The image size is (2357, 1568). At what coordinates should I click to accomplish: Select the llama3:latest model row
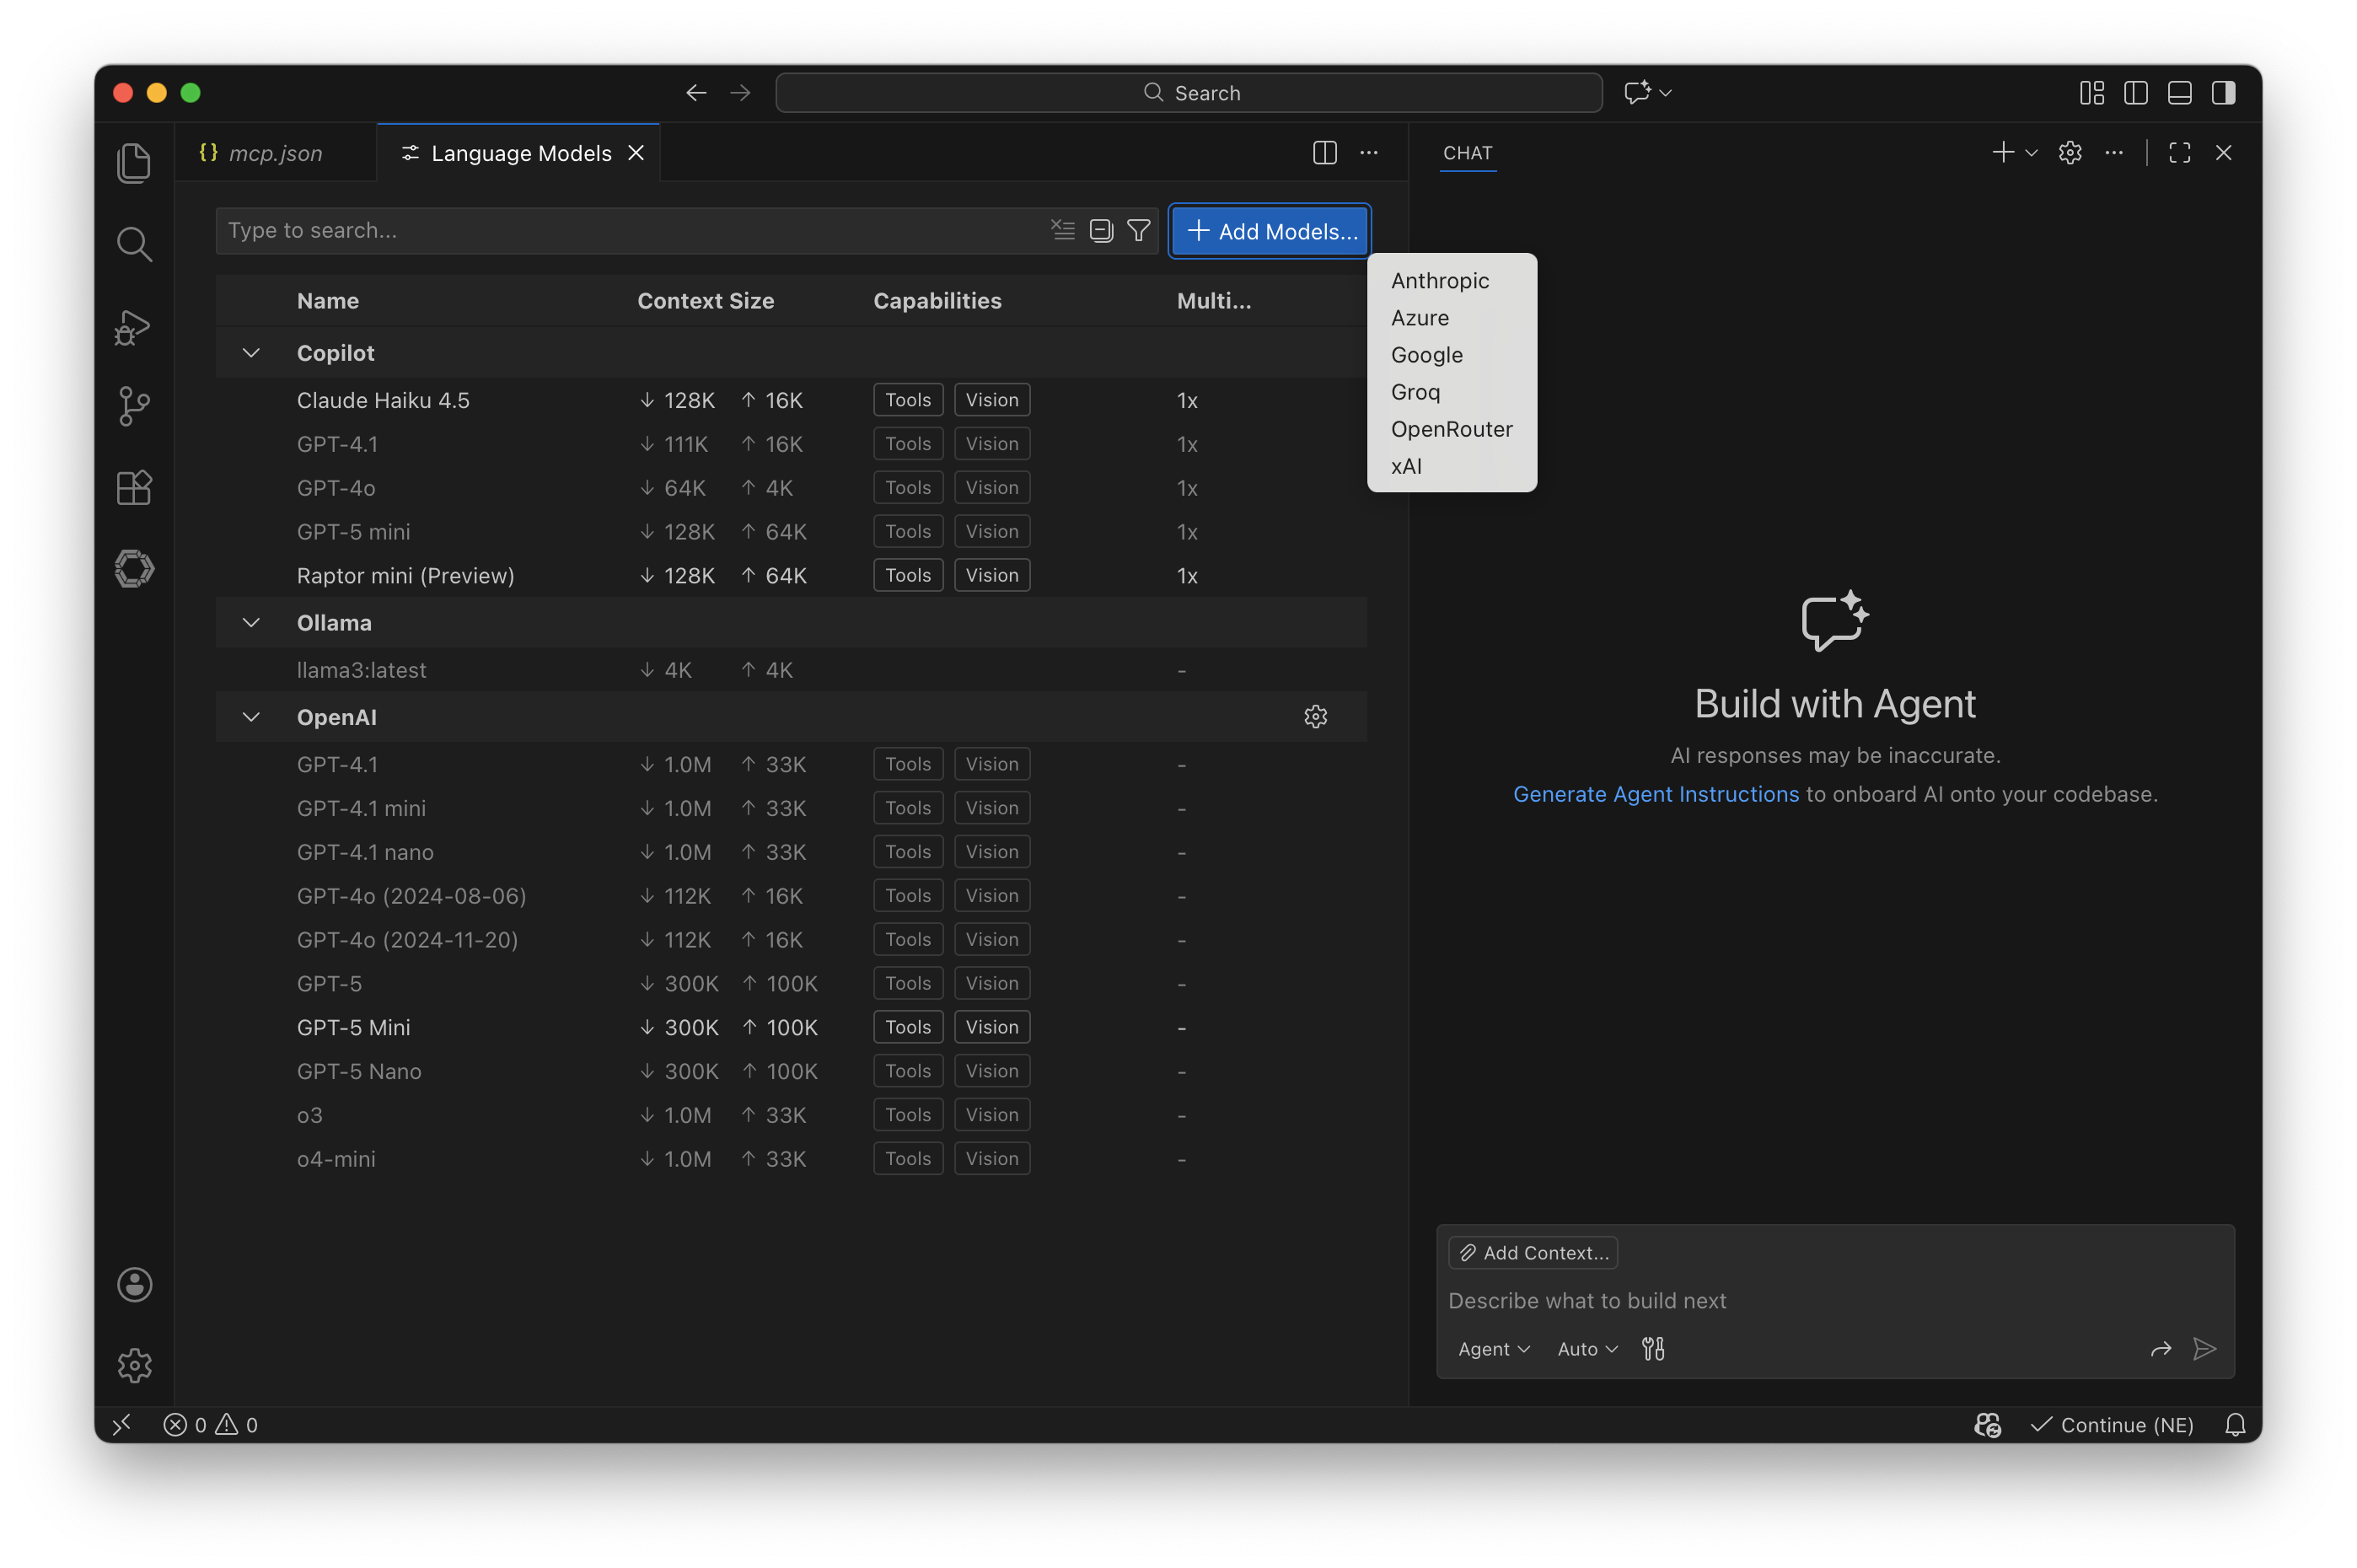pyautogui.click(x=791, y=670)
